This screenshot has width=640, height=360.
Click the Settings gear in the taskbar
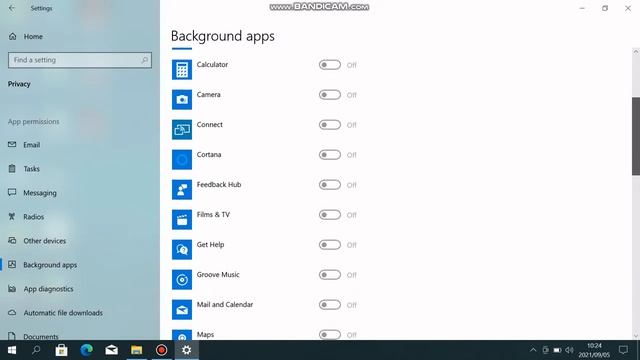[187, 350]
